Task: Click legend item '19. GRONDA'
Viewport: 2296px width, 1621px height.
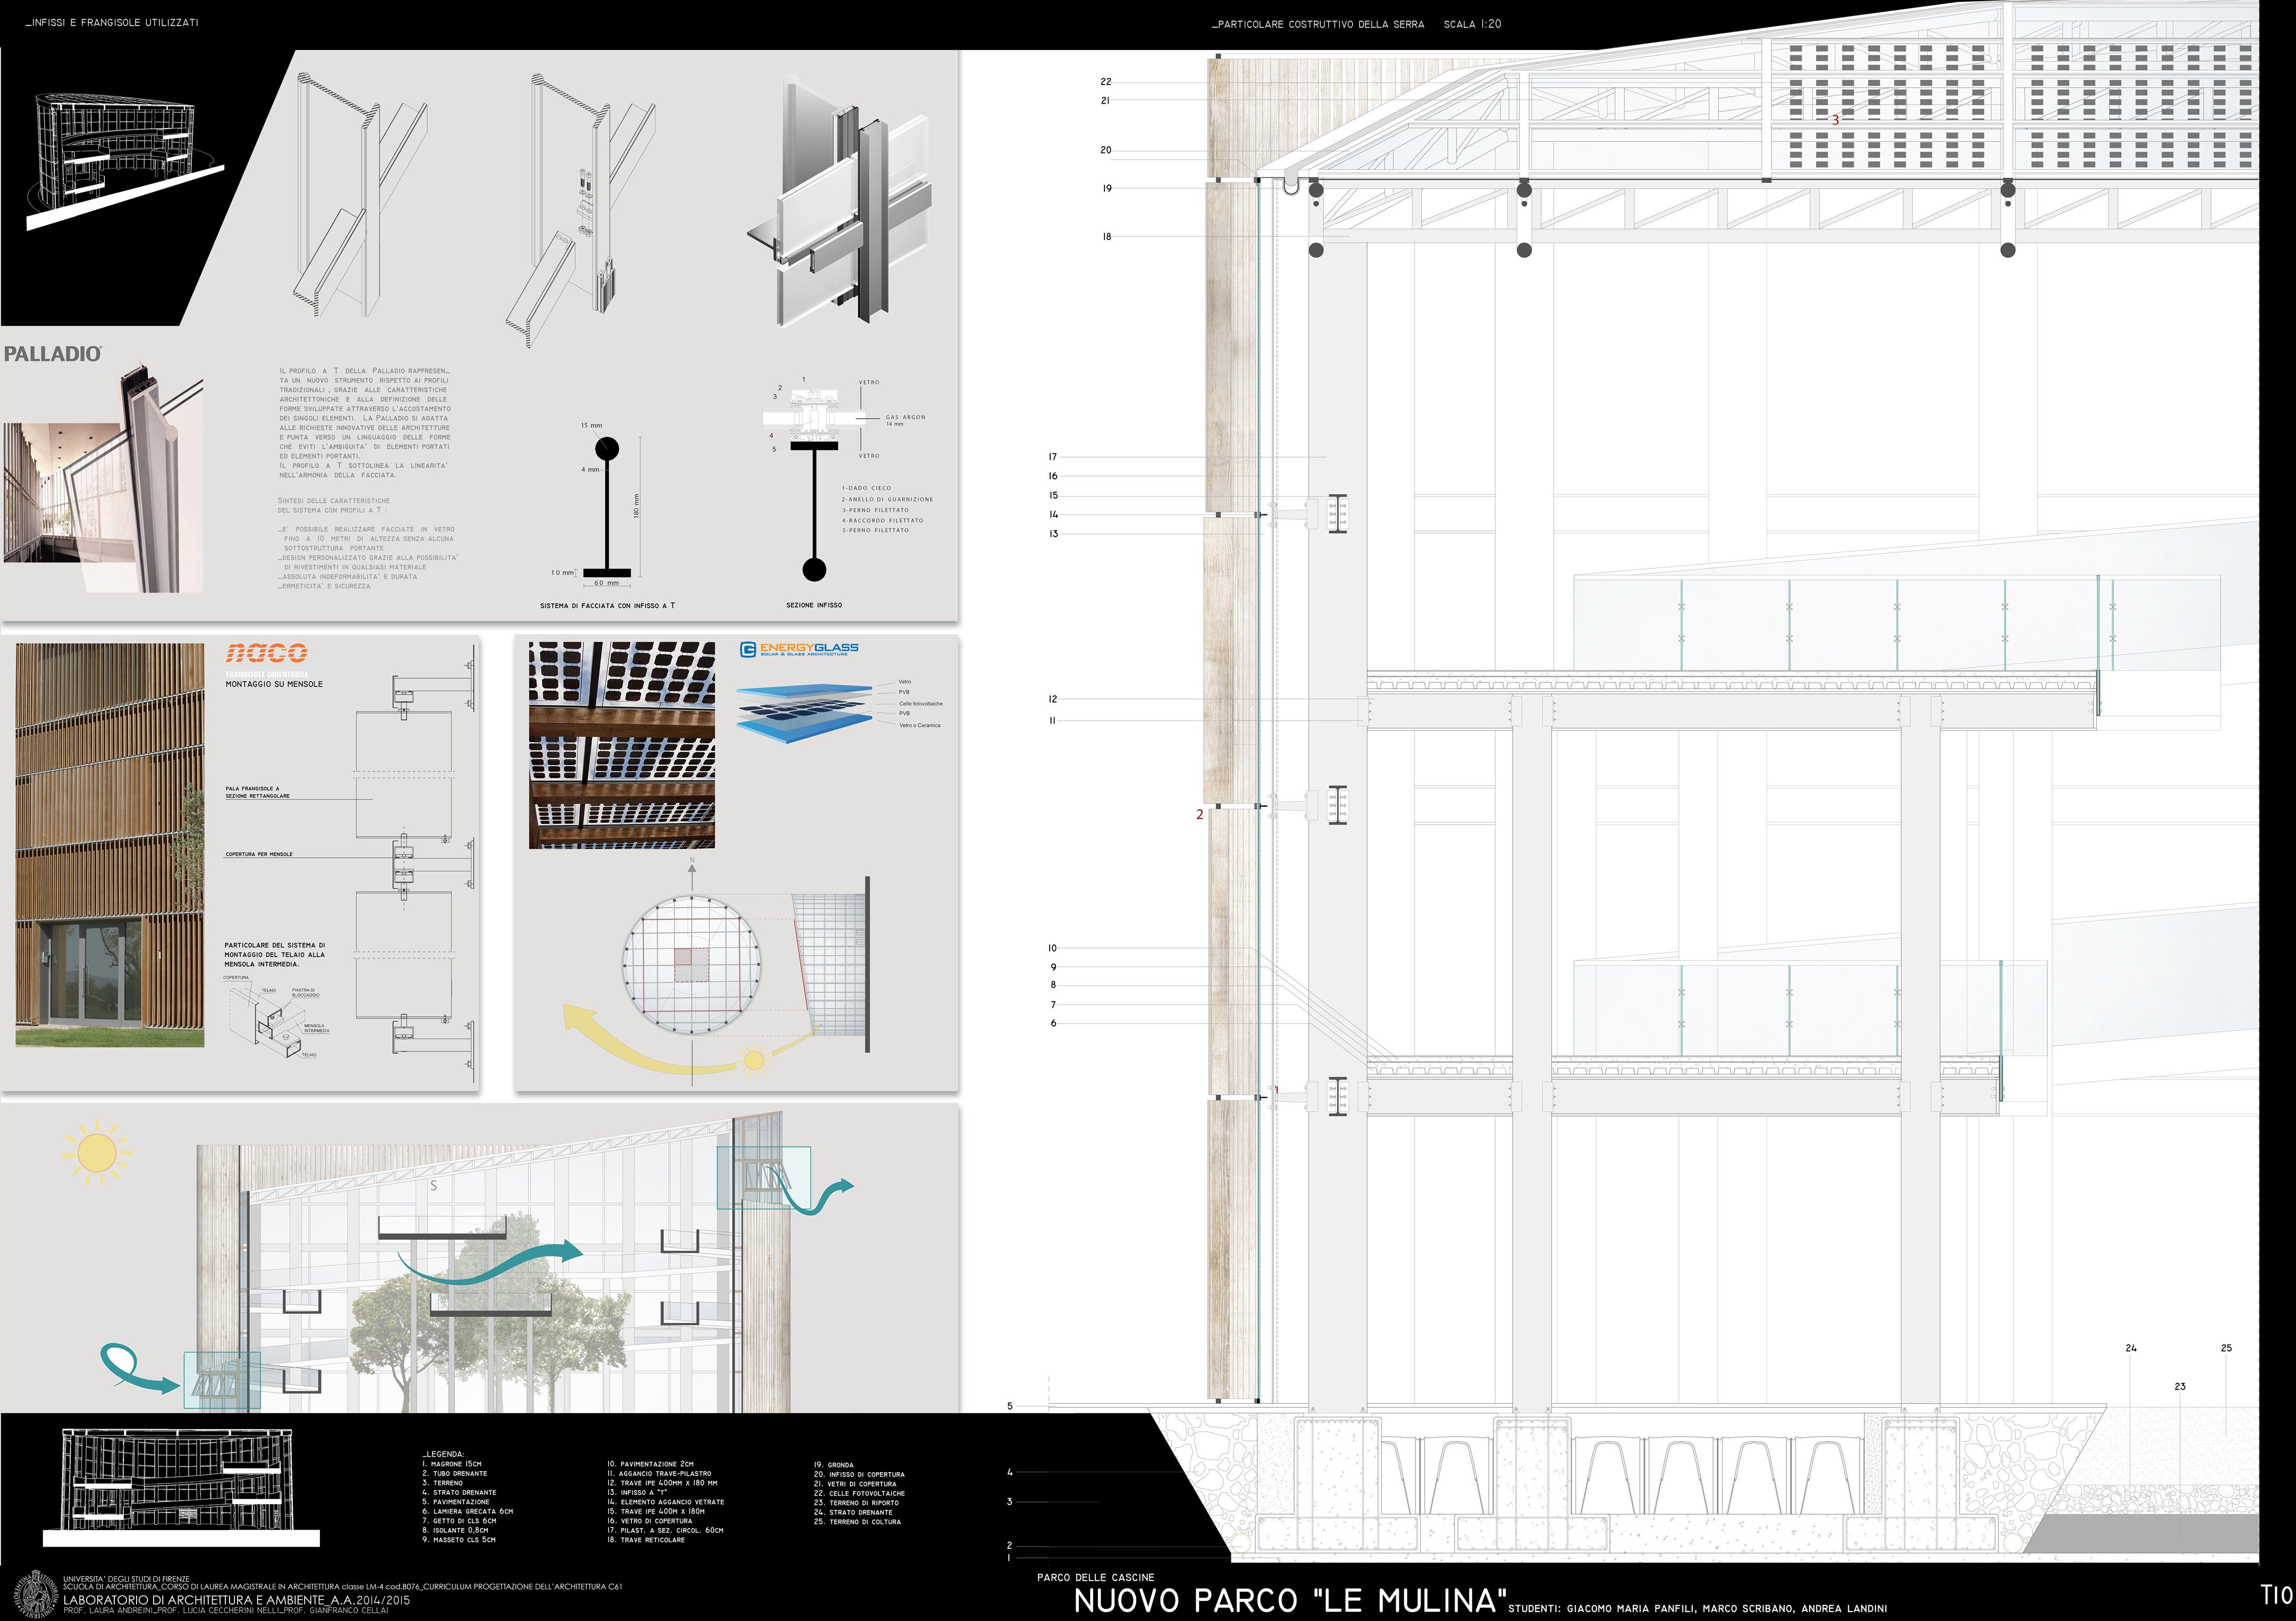Action: 834,1465
